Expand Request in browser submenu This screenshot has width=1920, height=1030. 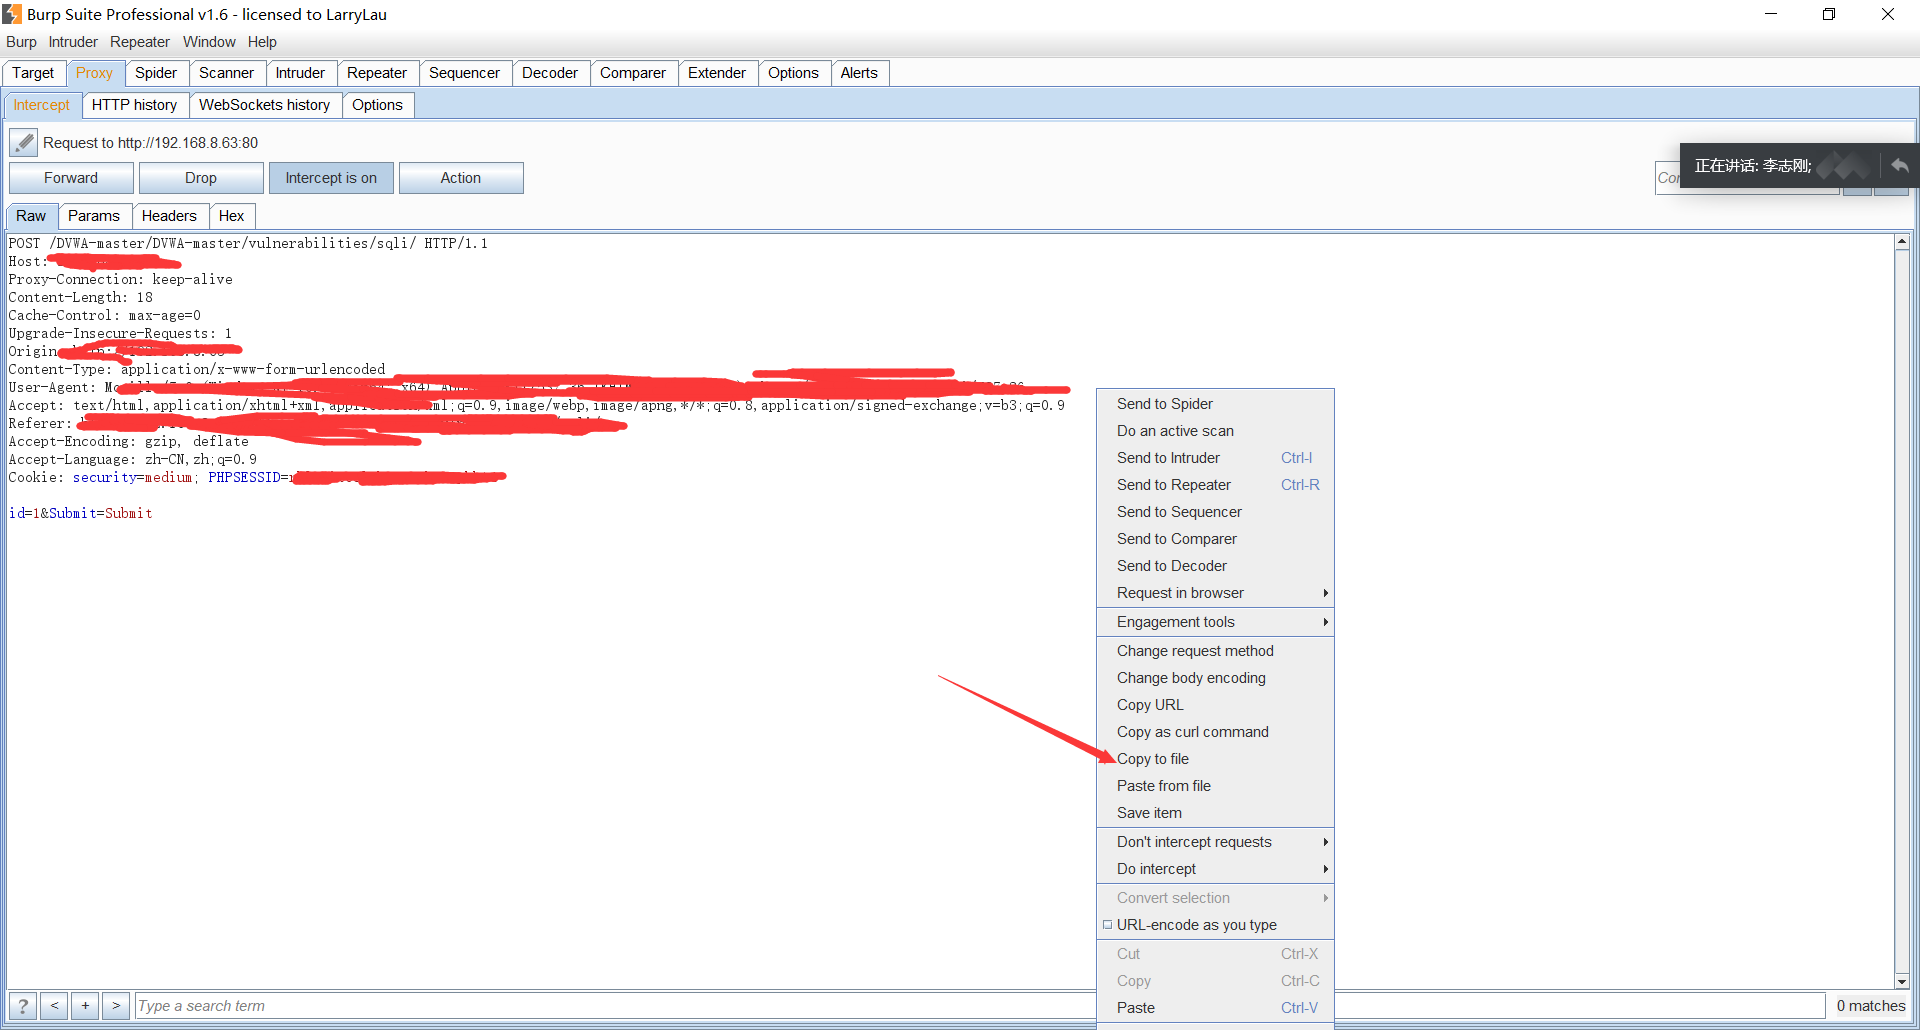click(x=1215, y=593)
